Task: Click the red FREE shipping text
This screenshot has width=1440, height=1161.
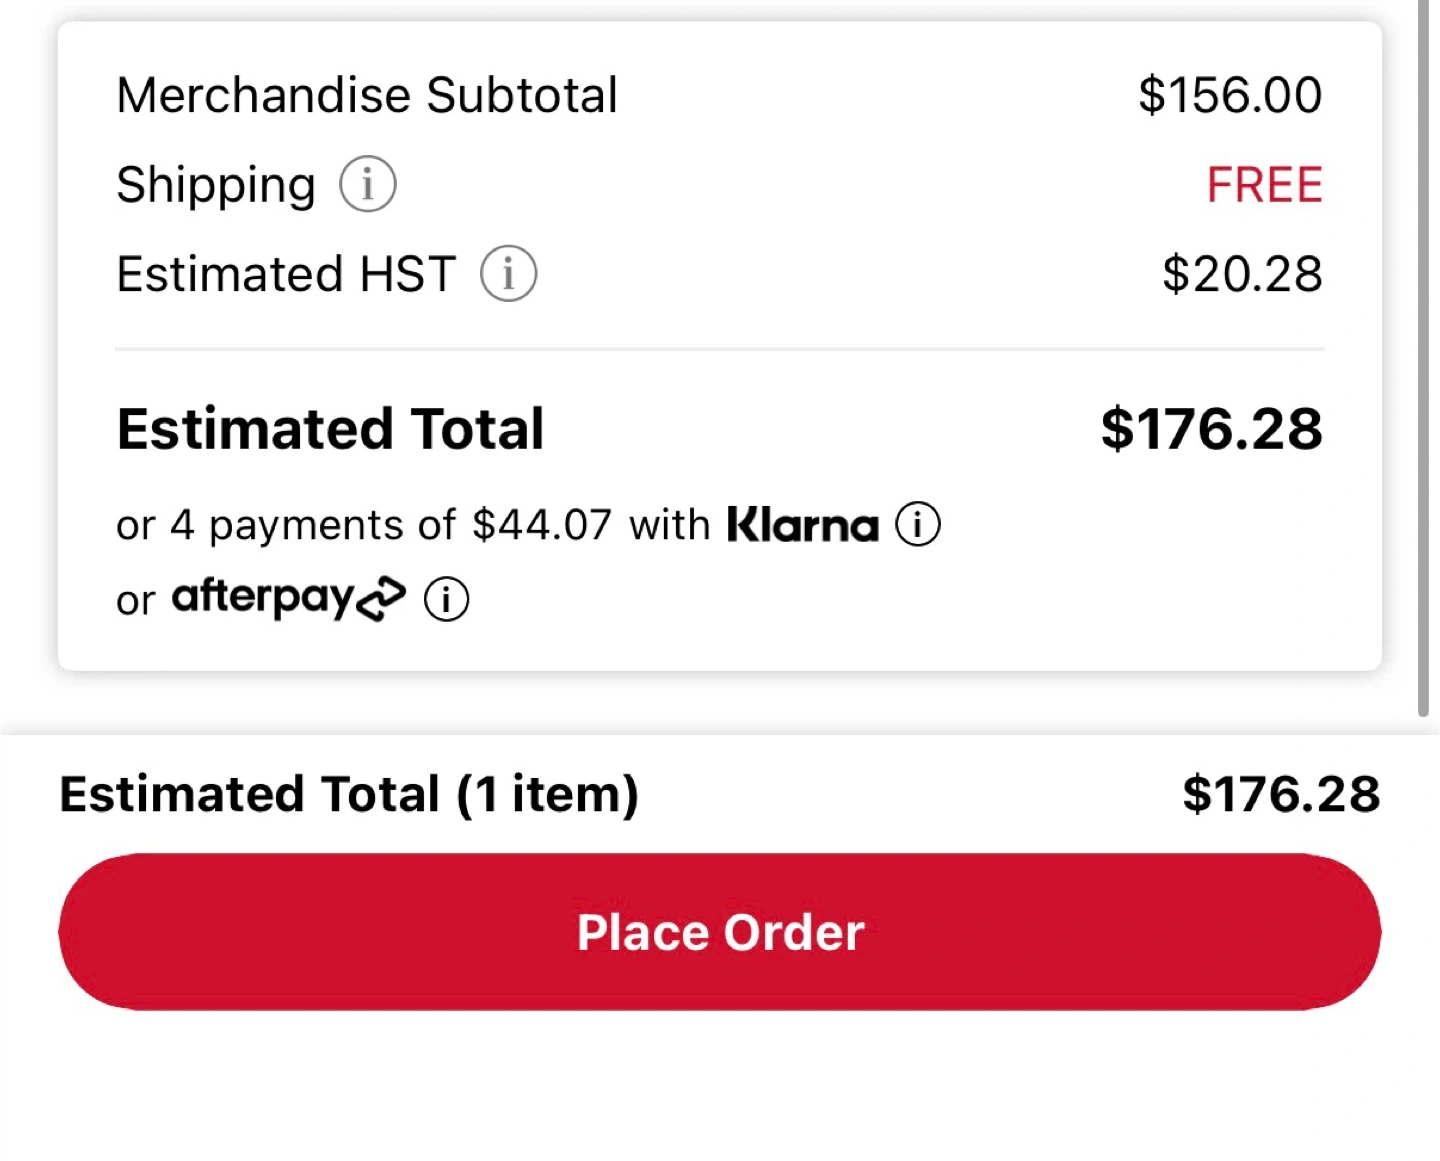Action: (1264, 185)
